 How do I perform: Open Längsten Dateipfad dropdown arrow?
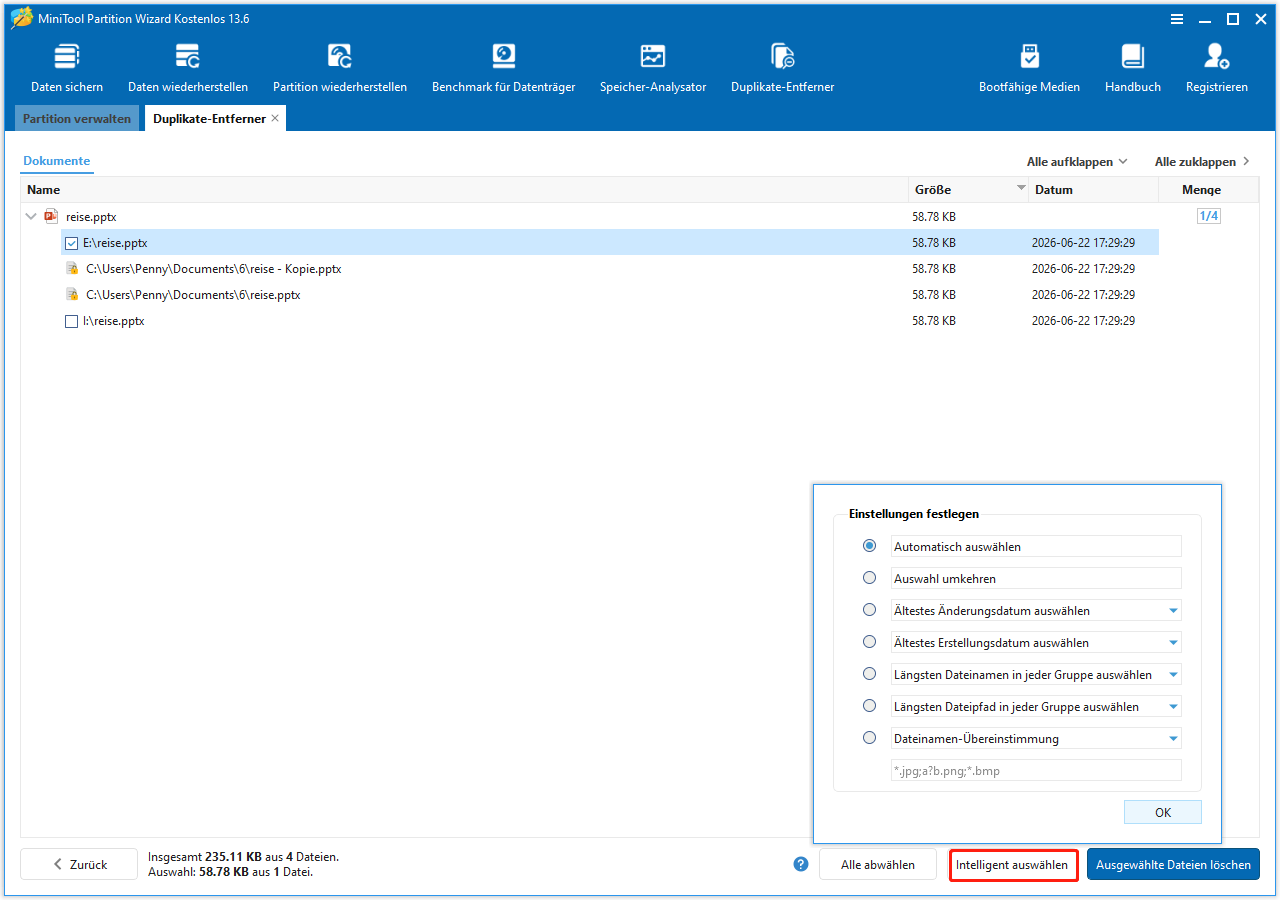tap(1173, 706)
